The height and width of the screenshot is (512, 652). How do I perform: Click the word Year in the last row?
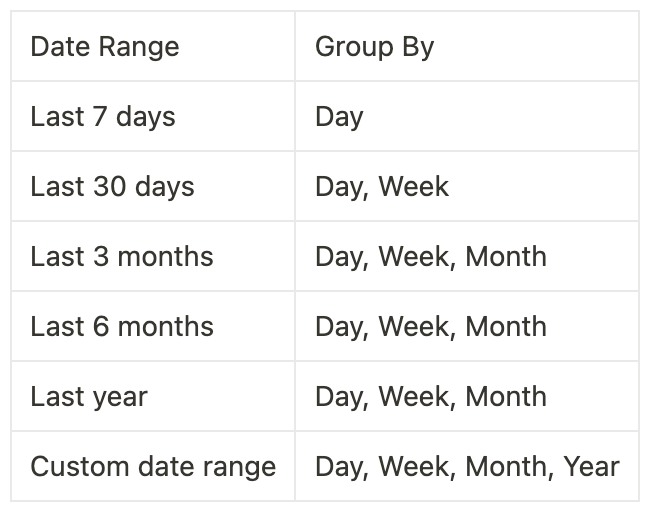coord(591,467)
